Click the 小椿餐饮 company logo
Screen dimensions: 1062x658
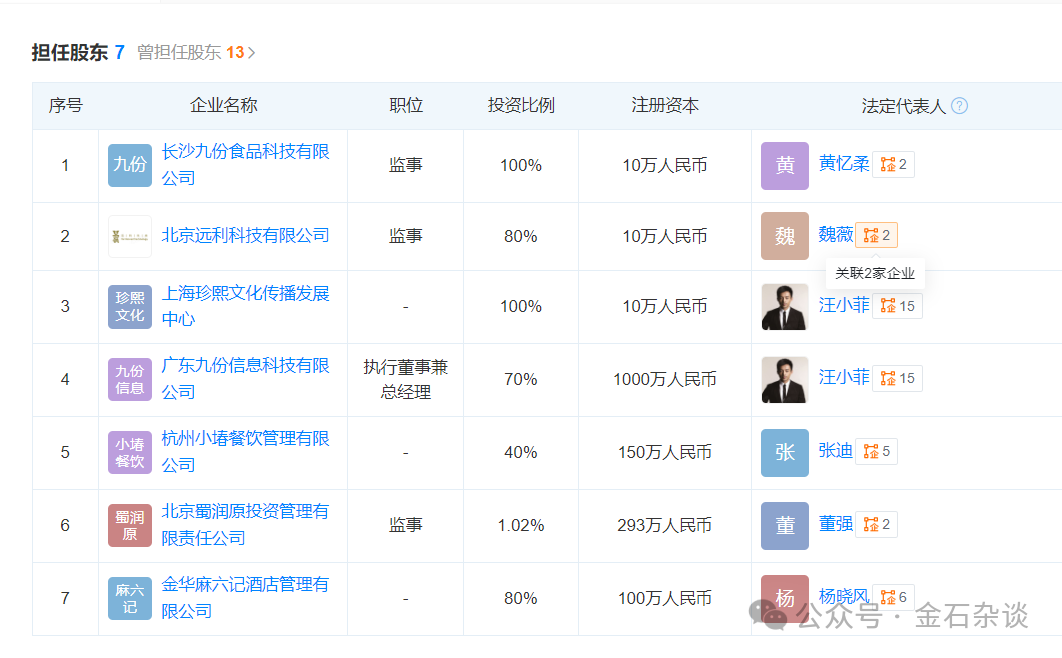pos(130,452)
